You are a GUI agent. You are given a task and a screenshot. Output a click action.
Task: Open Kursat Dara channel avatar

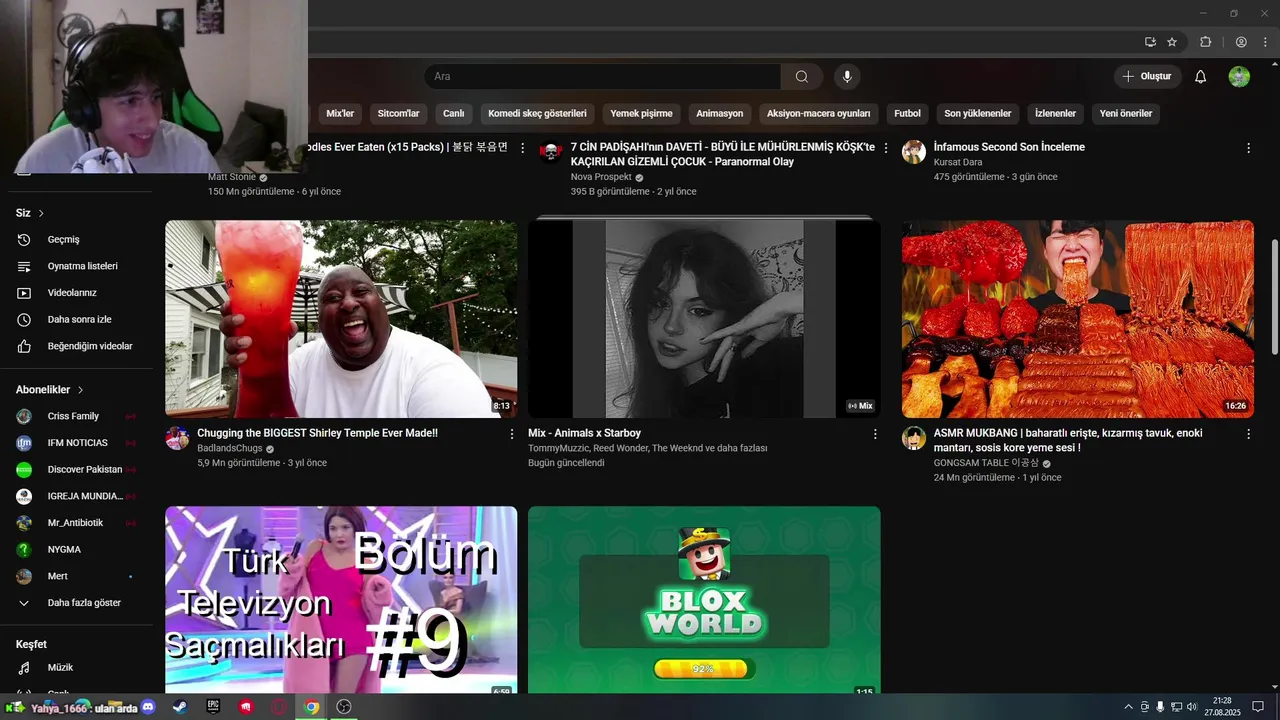(x=914, y=152)
